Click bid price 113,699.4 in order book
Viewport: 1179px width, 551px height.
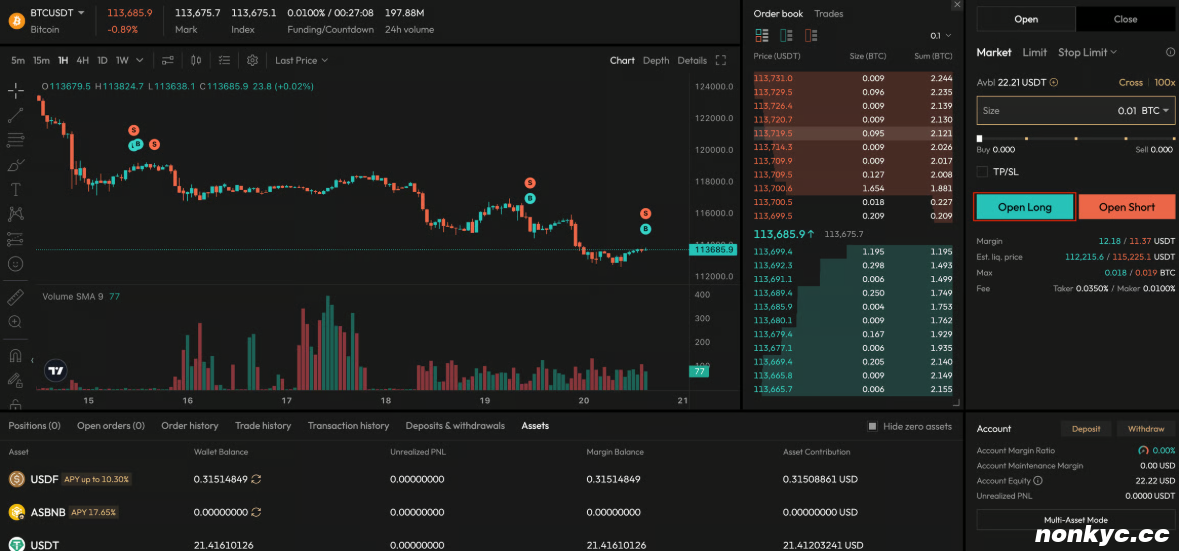coord(772,251)
